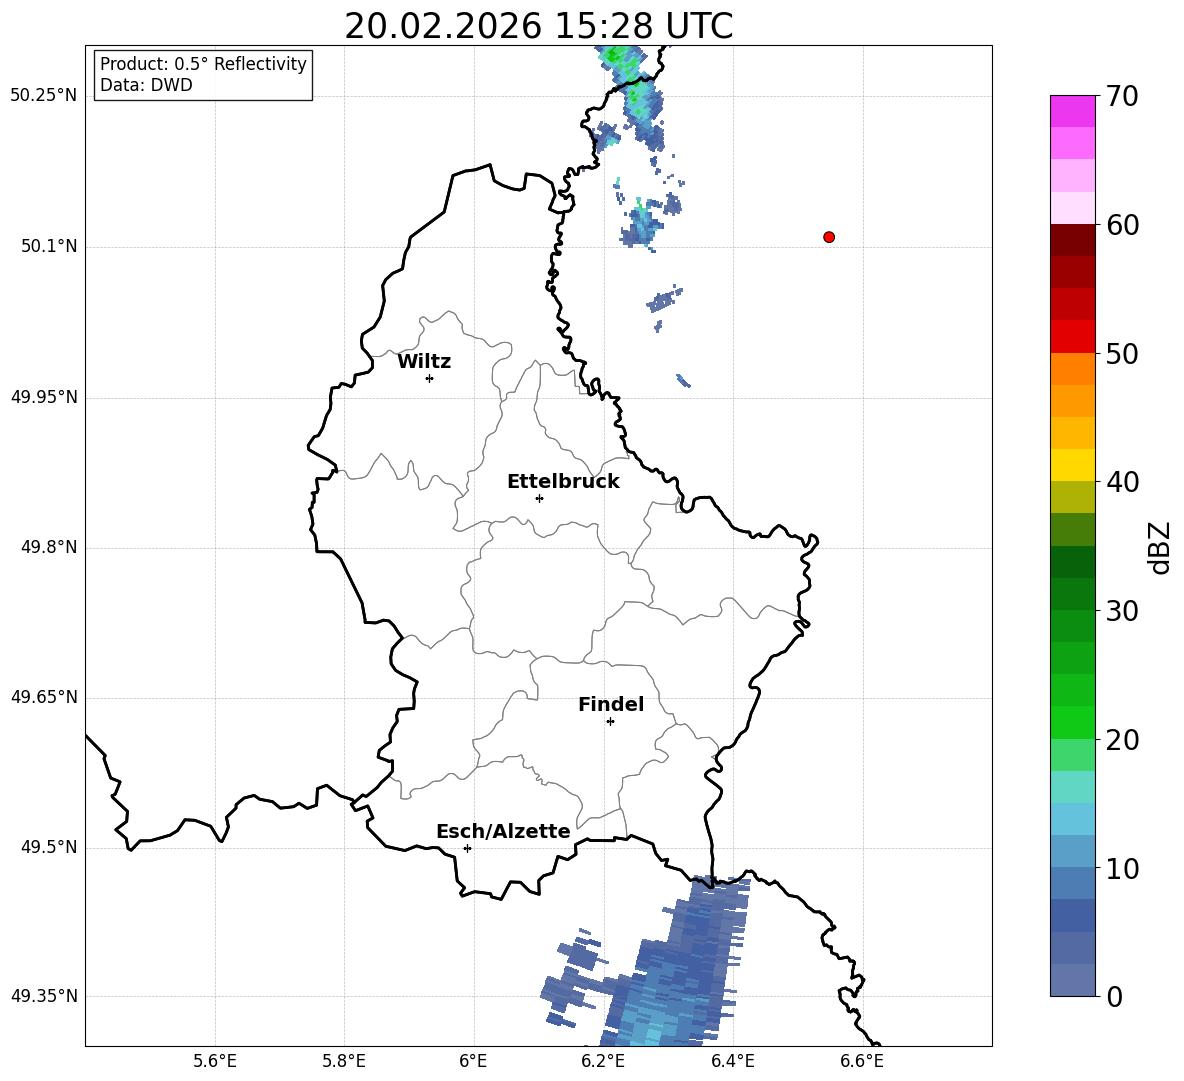Viewport: 1184px width, 1081px height.
Task: Click the Findel station cross marker
Action: coord(610,722)
